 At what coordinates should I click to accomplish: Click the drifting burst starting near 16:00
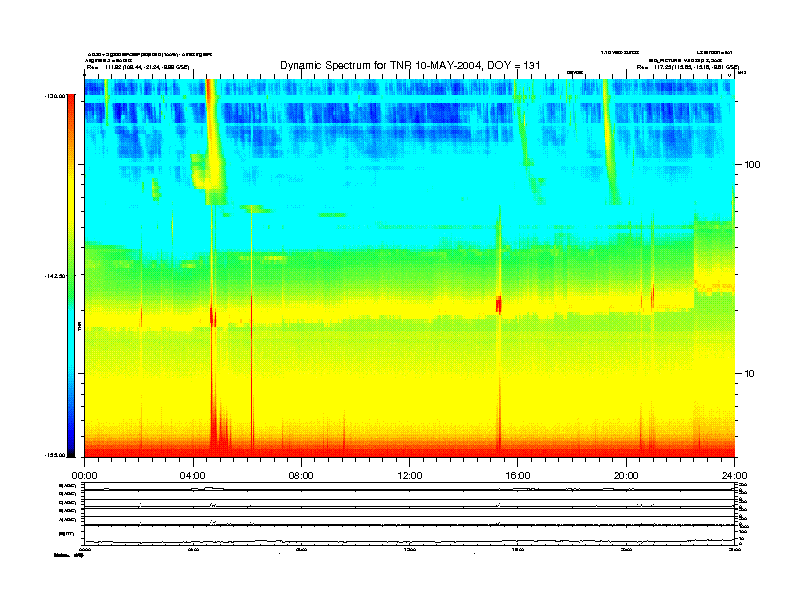[527, 141]
